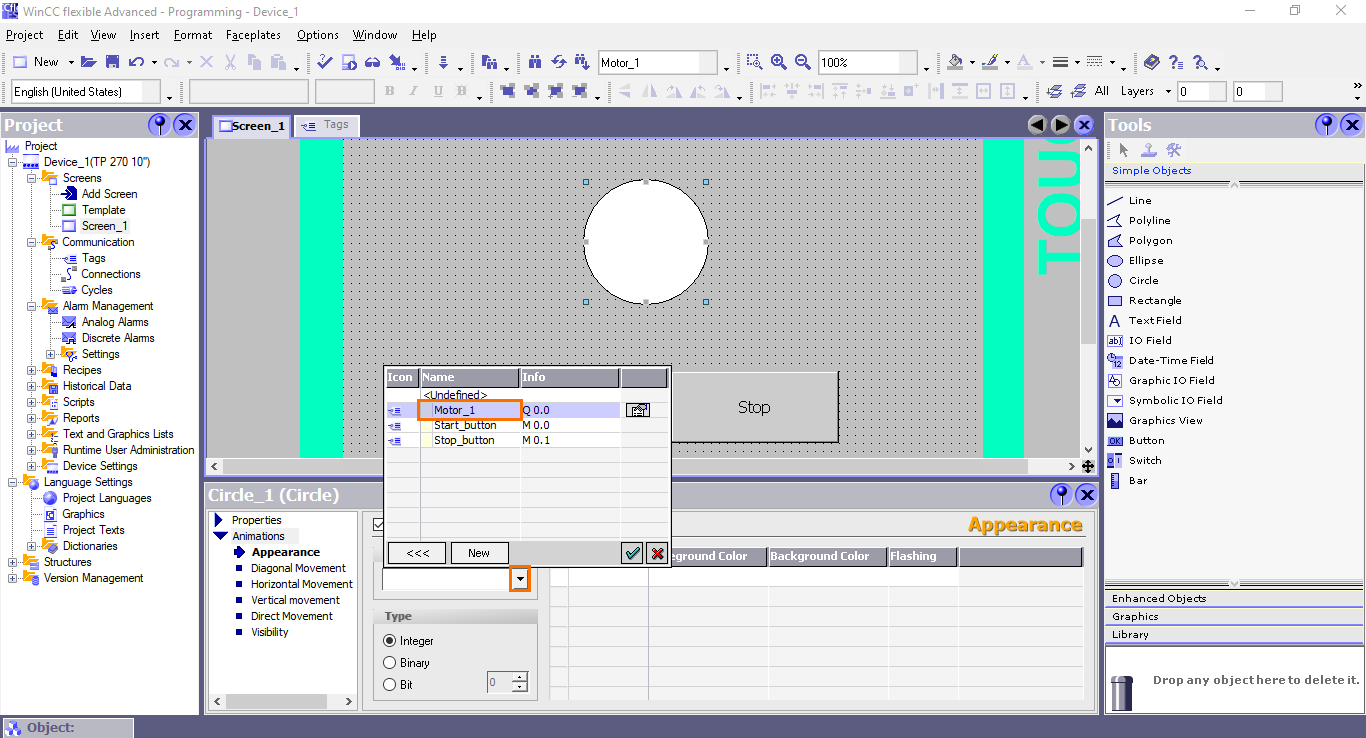
Task: Open the Project menu
Action: pyautogui.click(x=25, y=35)
